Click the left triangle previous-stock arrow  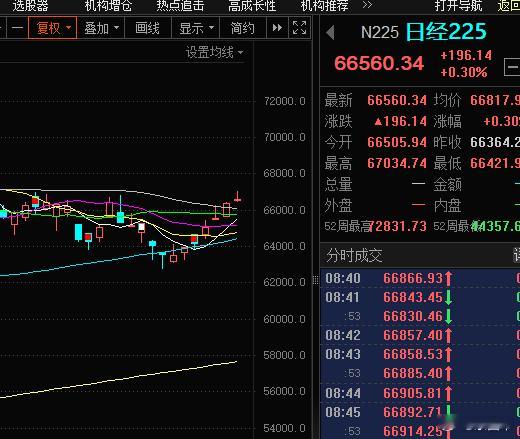(x=330, y=33)
